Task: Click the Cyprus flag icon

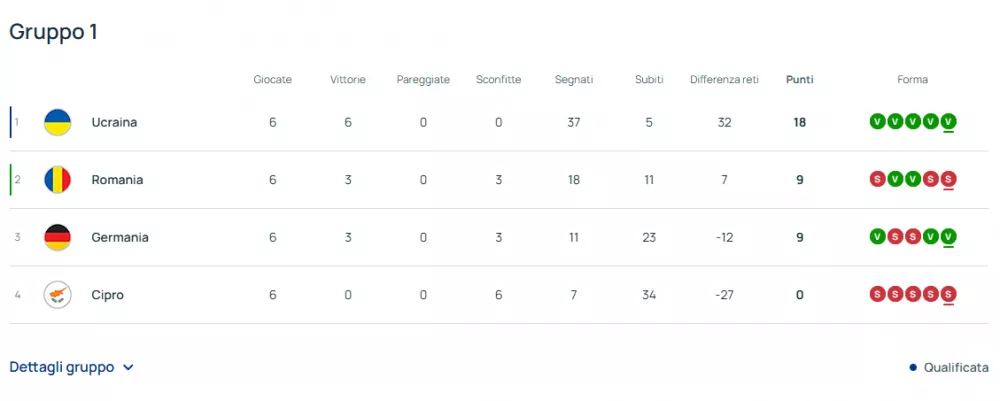Action: tap(58, 295)
